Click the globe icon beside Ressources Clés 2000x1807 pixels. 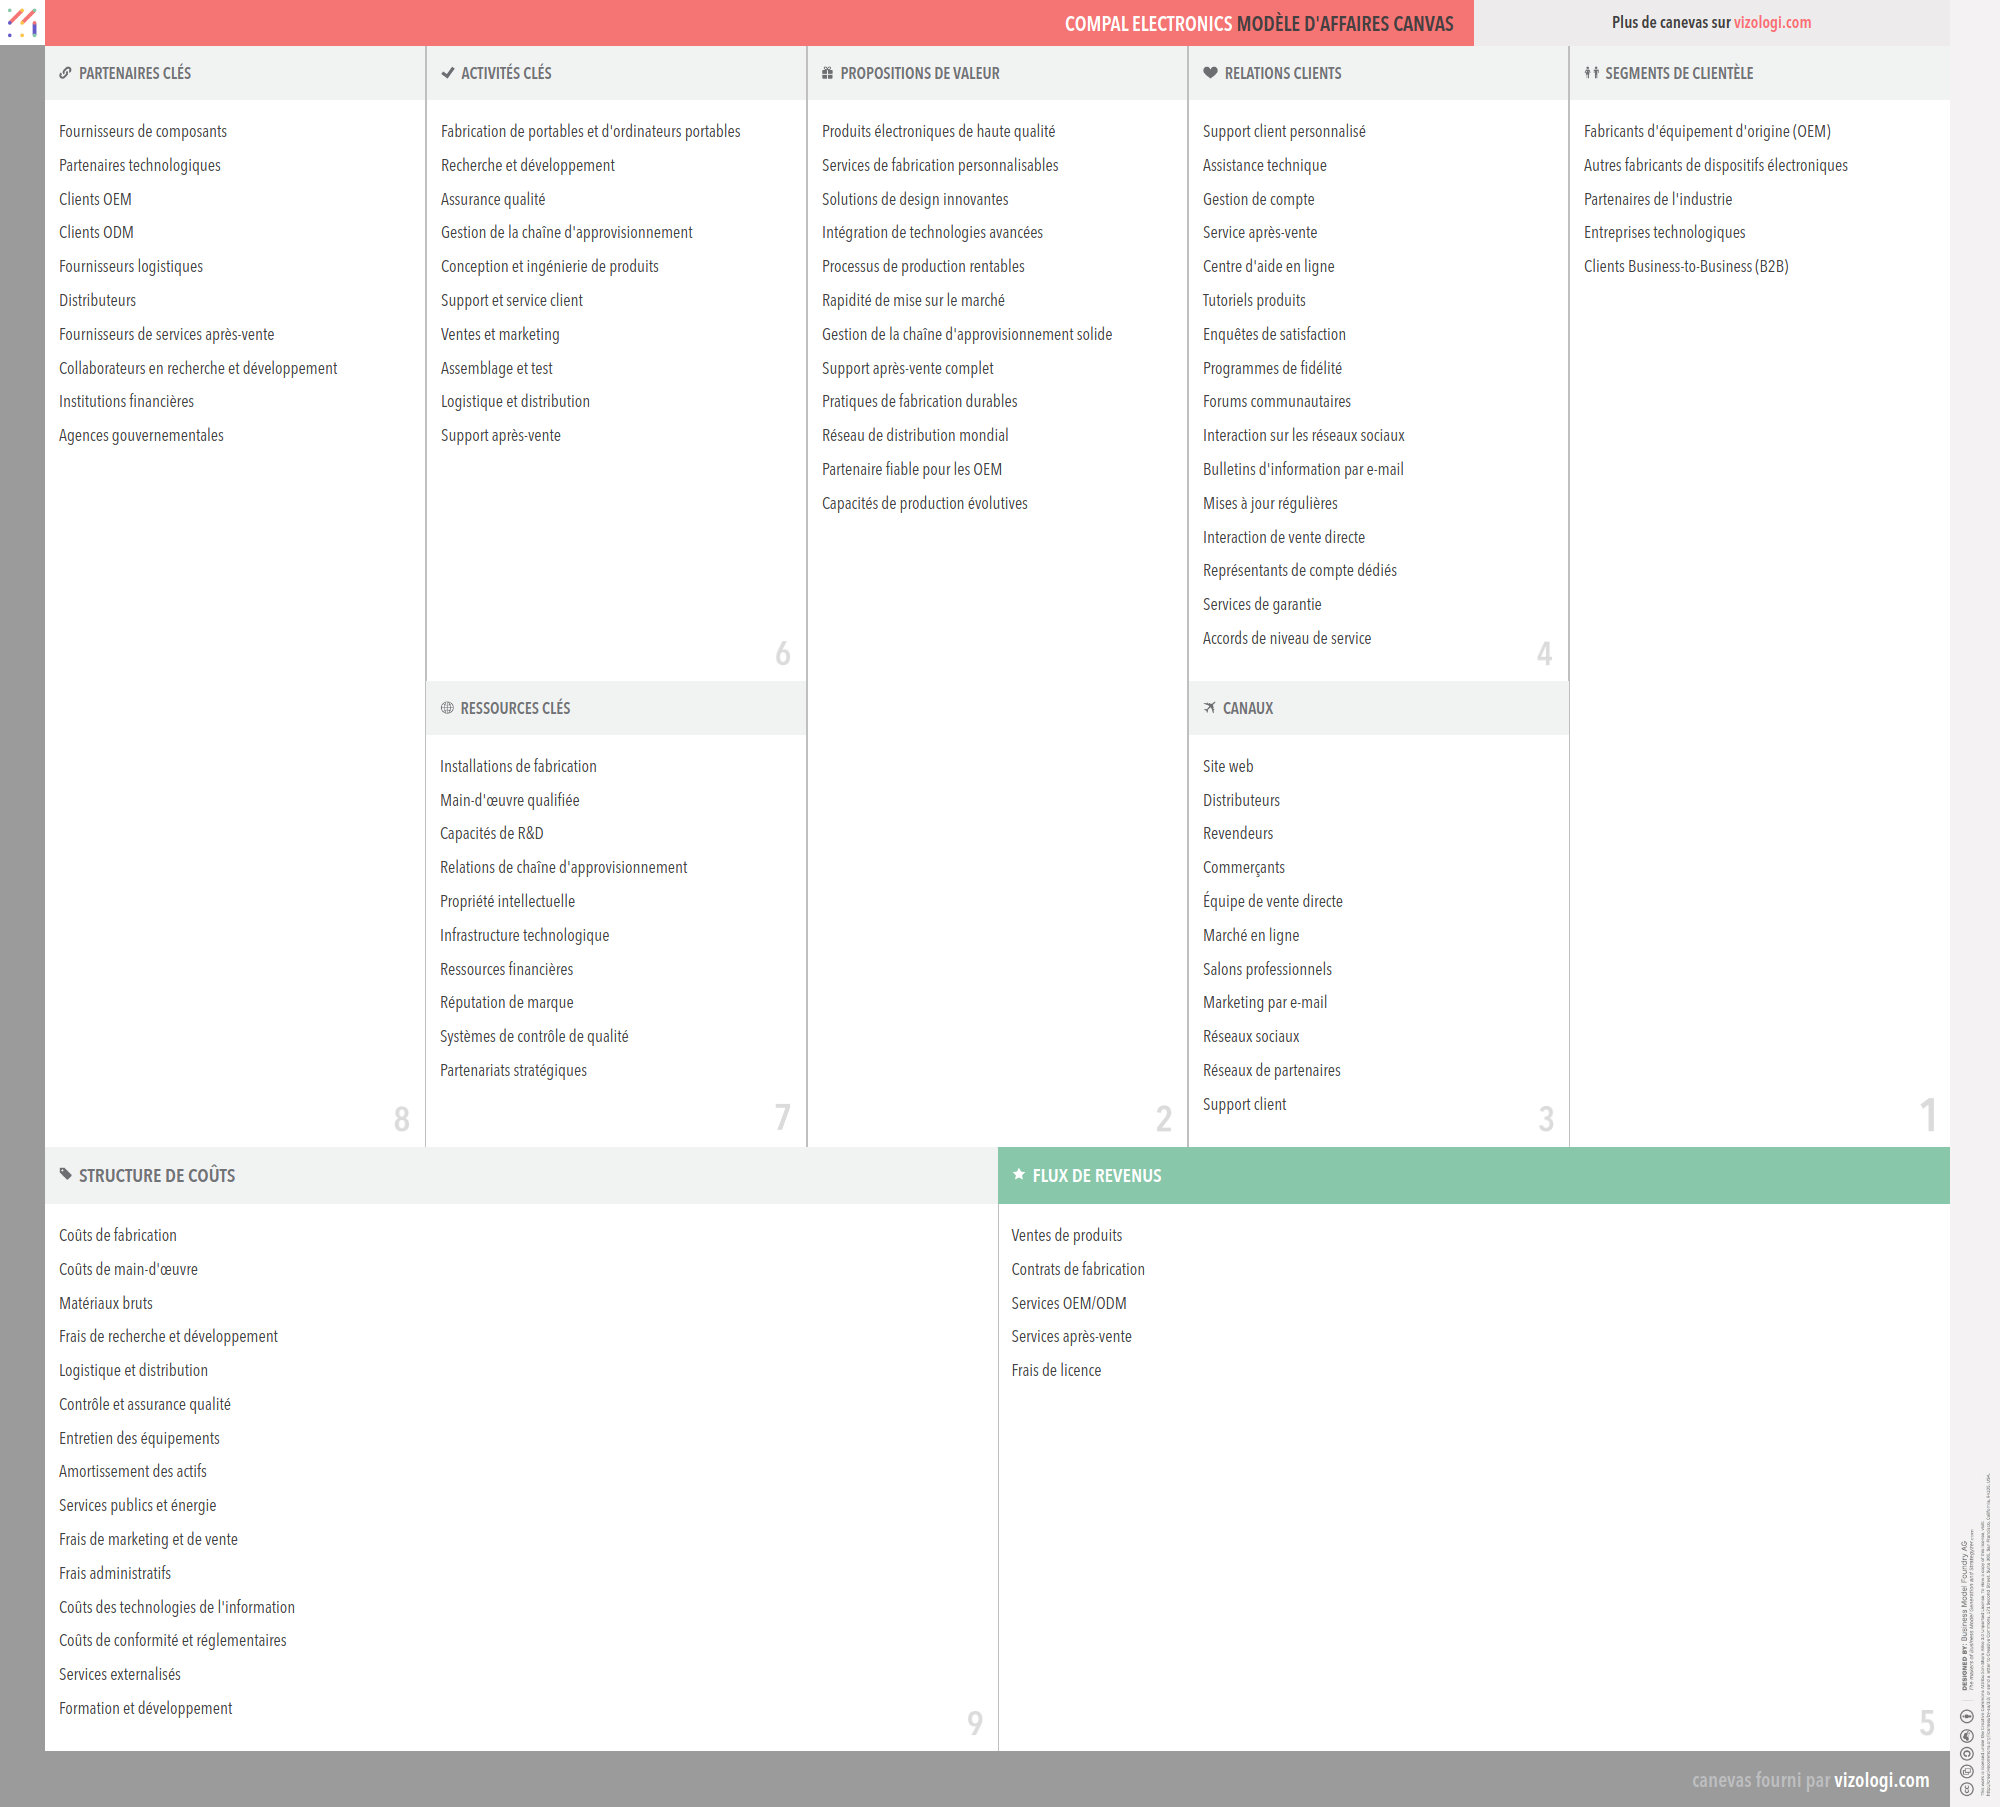coord(447,708)
